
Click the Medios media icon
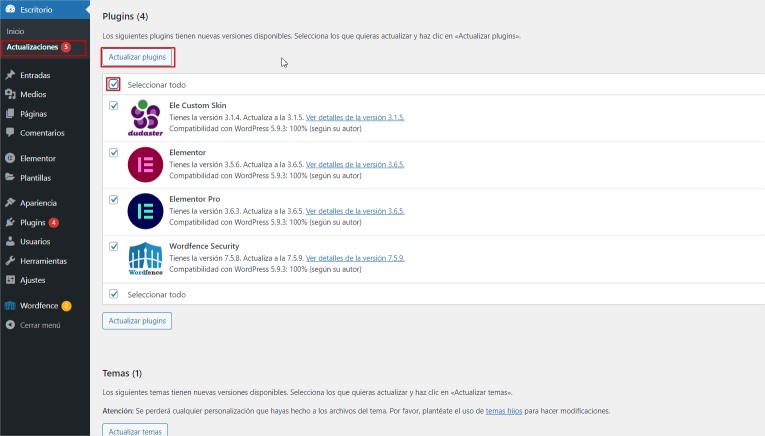(10, 94)
